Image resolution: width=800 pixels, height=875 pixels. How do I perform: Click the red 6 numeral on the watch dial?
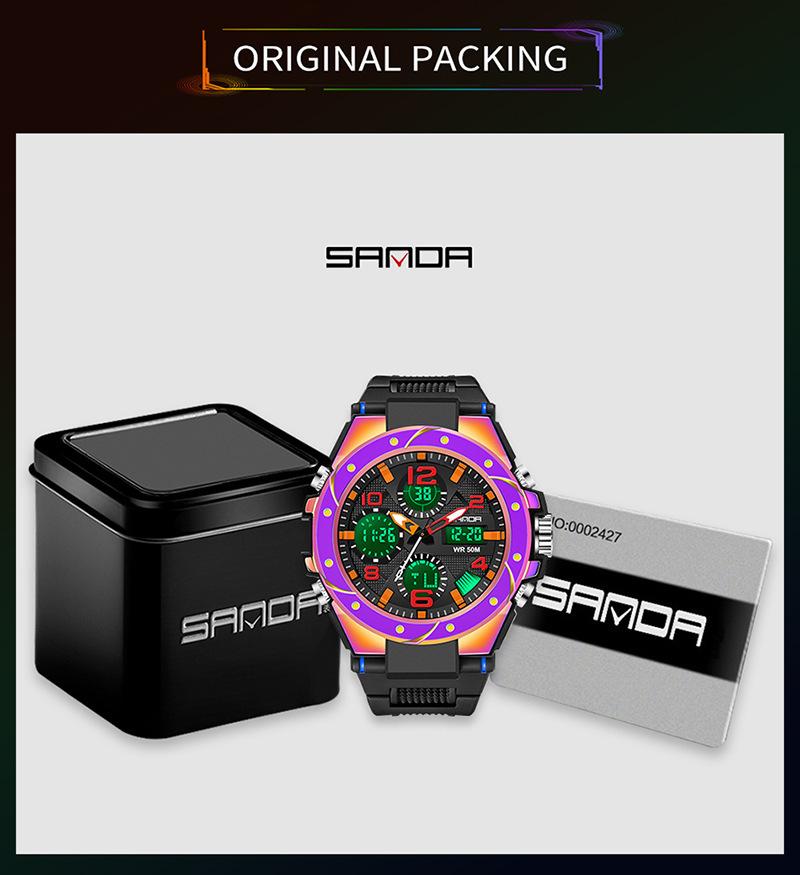point(421,597)
